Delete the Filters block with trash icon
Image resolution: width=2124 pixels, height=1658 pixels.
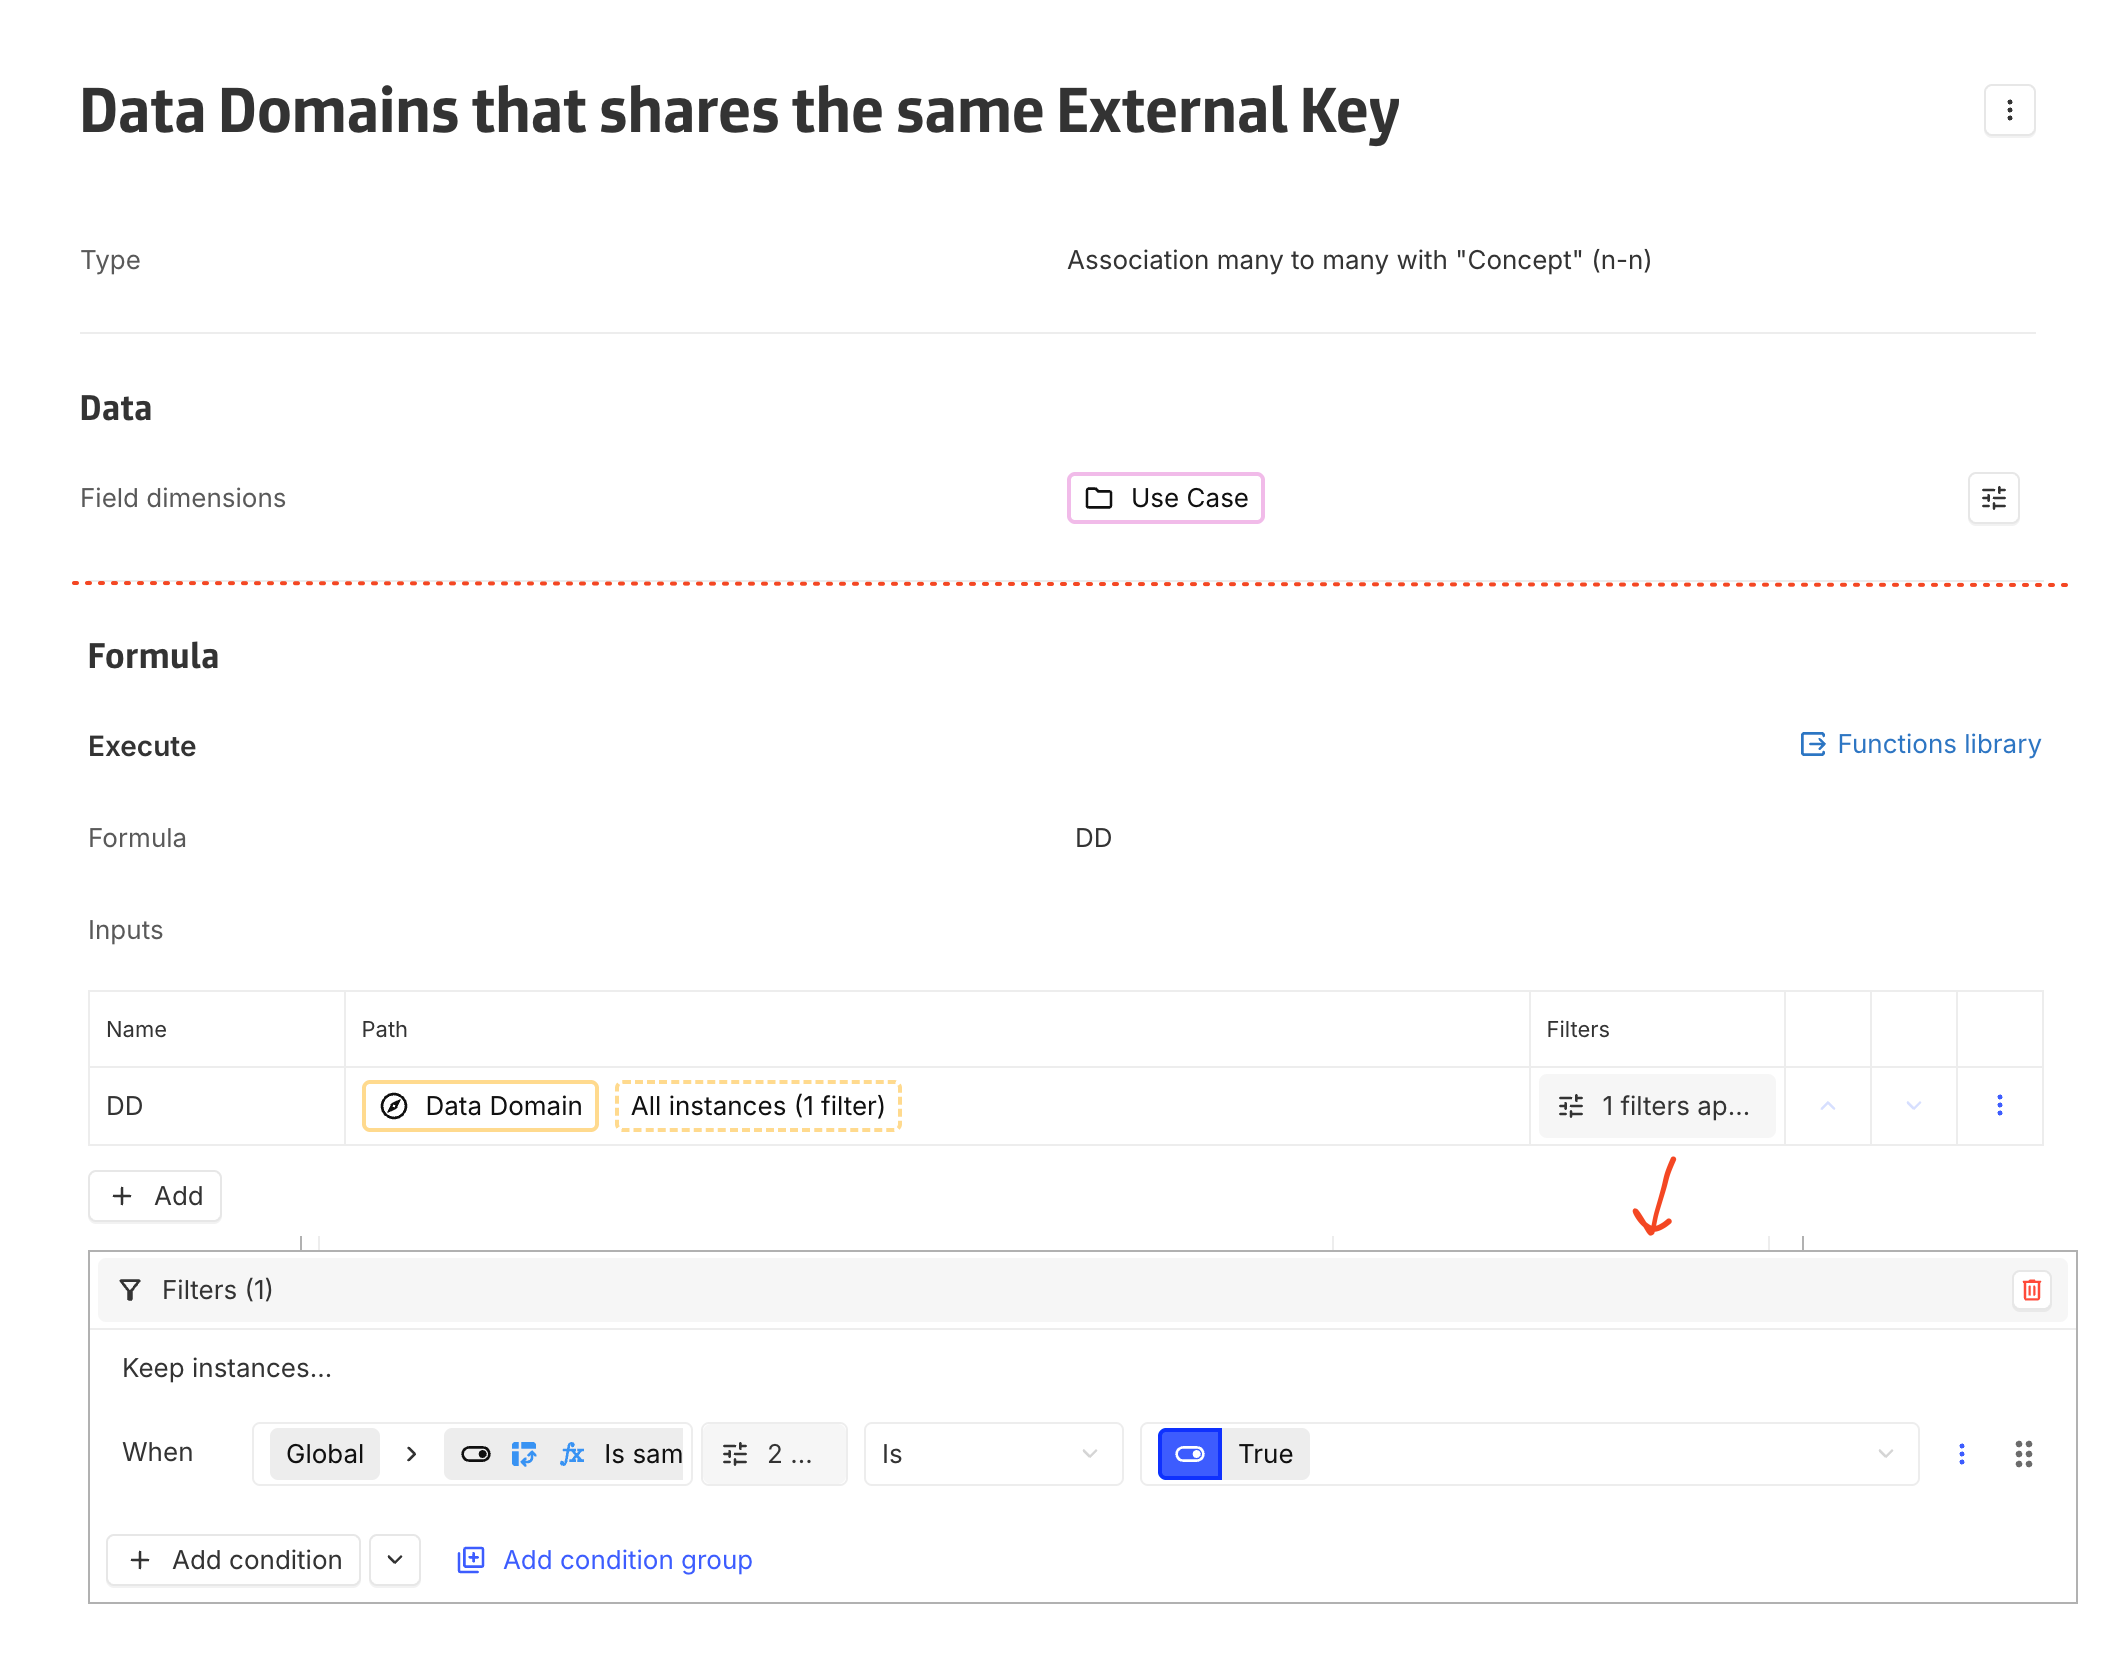(2031, 1290)
